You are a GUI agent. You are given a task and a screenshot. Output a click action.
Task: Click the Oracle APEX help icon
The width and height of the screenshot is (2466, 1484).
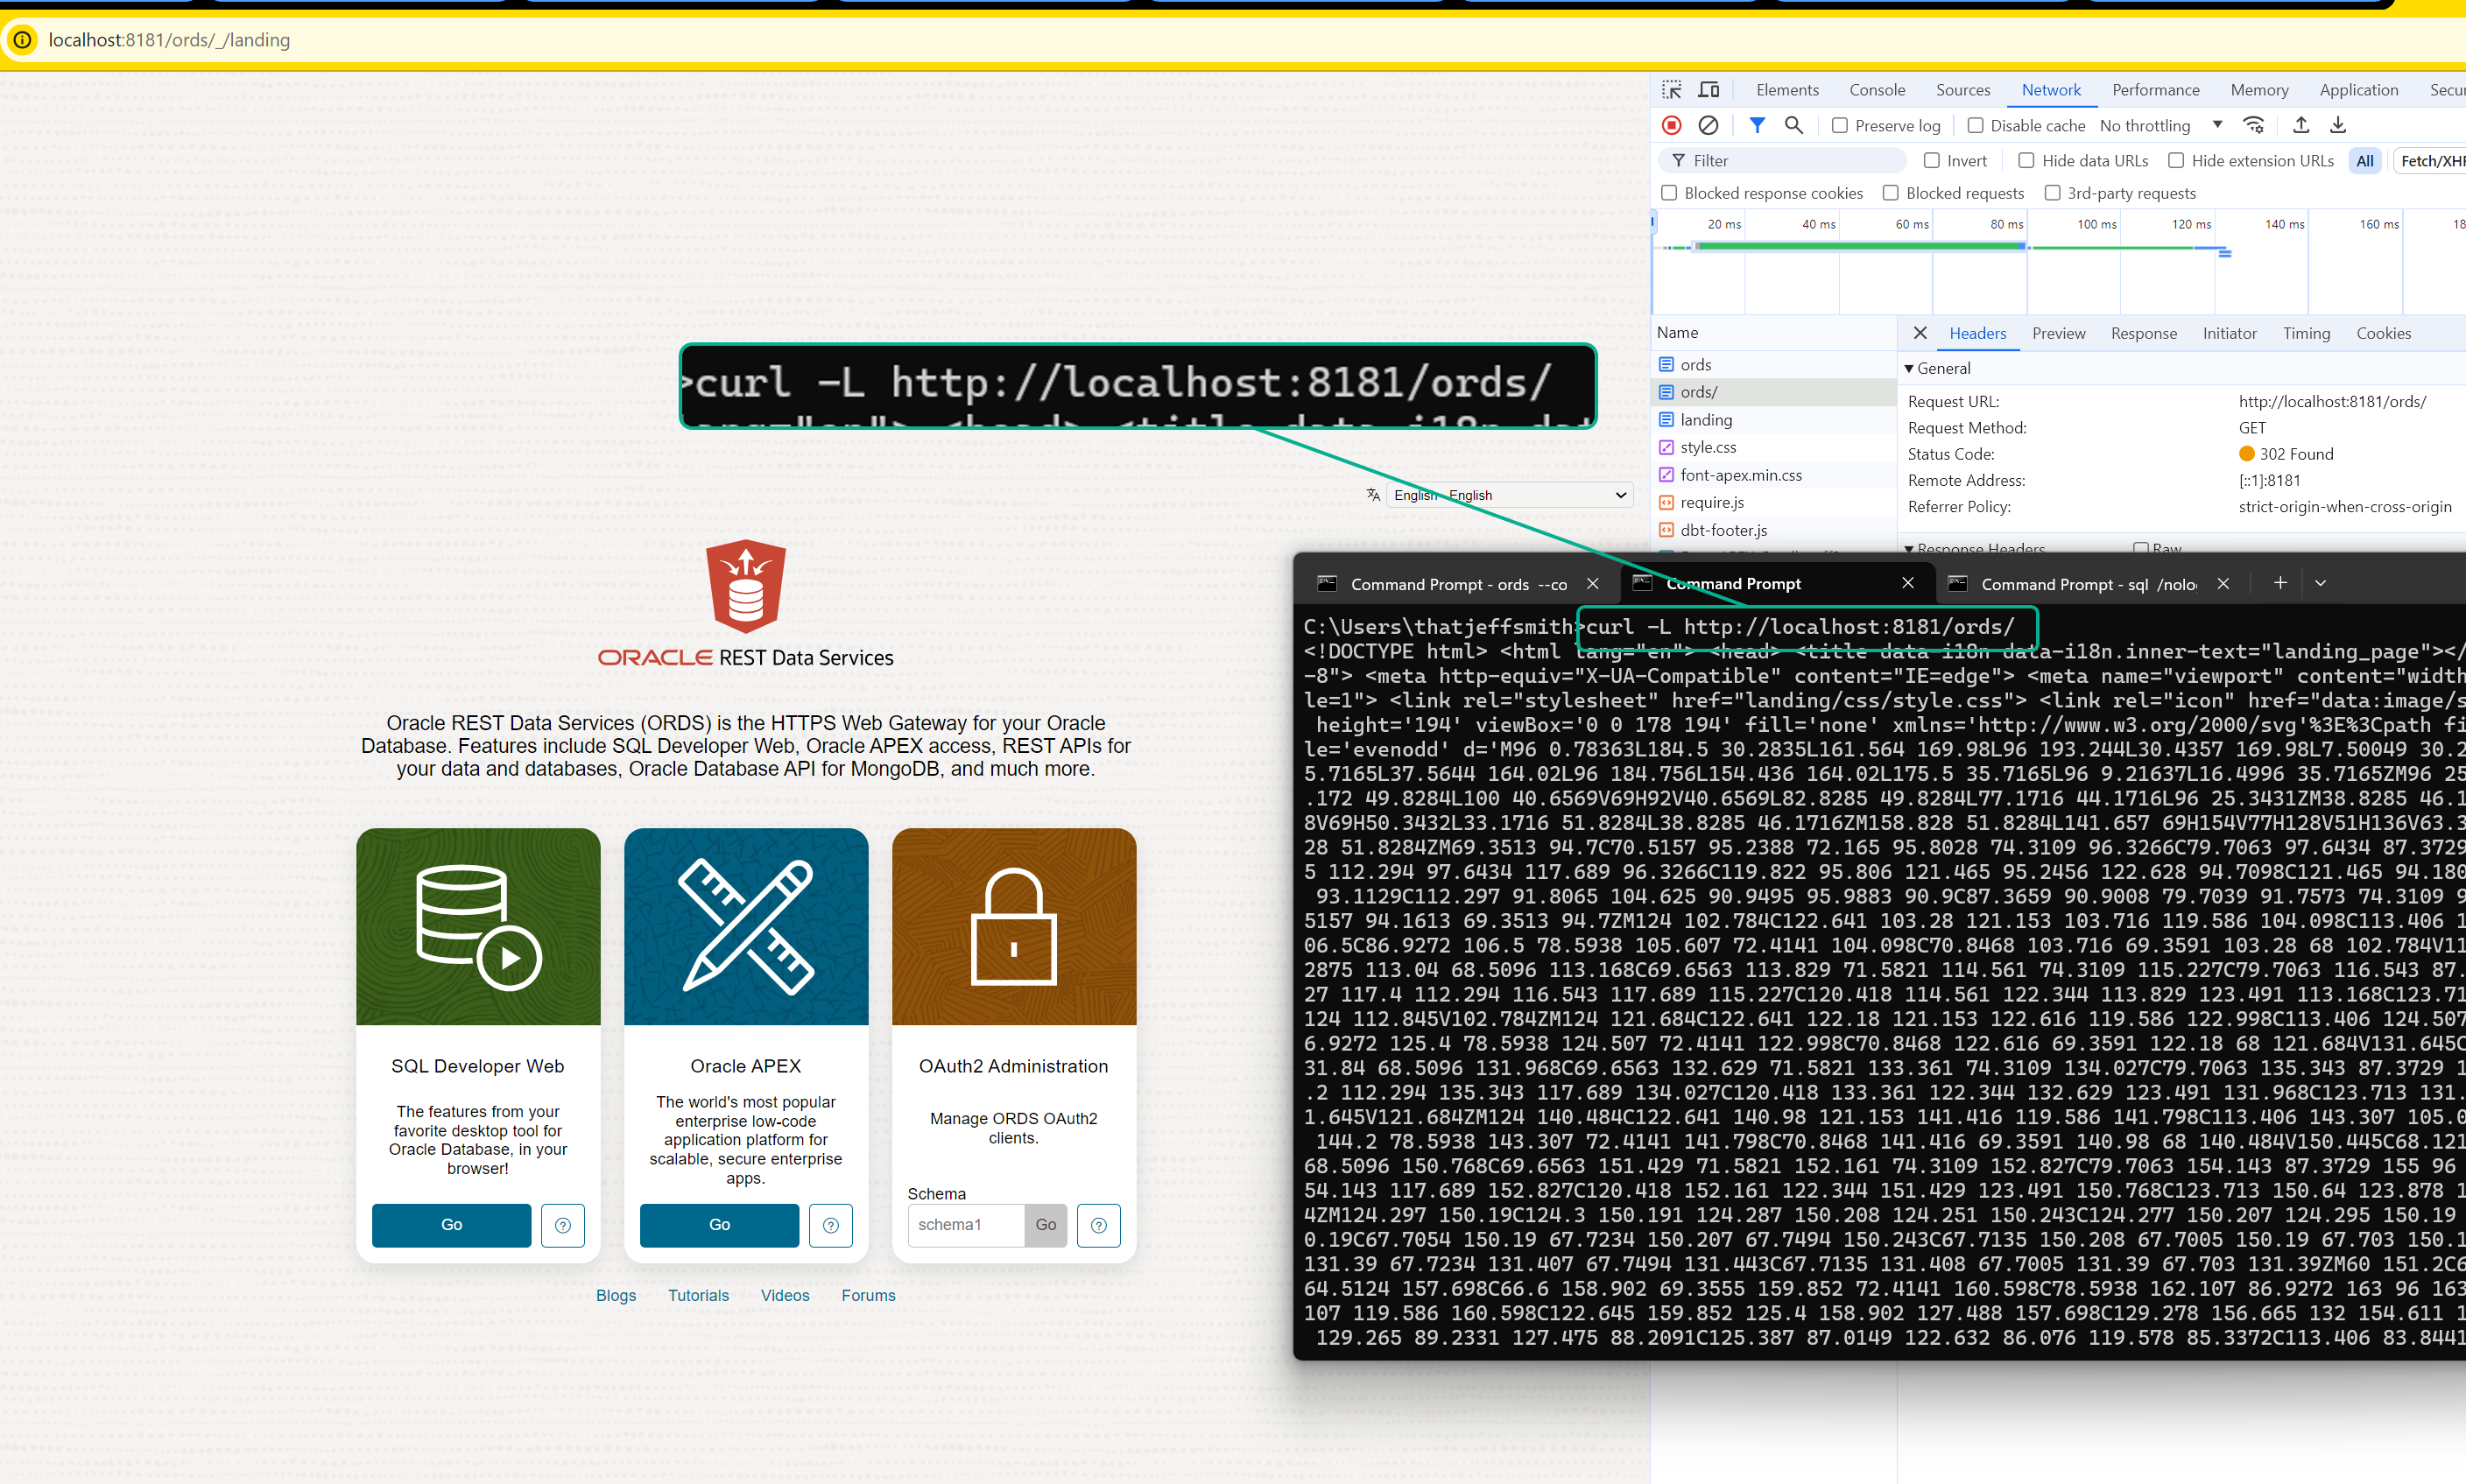(x=831, y=1225)
